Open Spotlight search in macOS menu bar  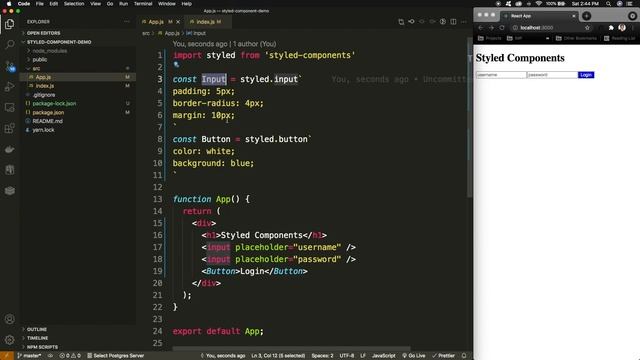(608, 4)
